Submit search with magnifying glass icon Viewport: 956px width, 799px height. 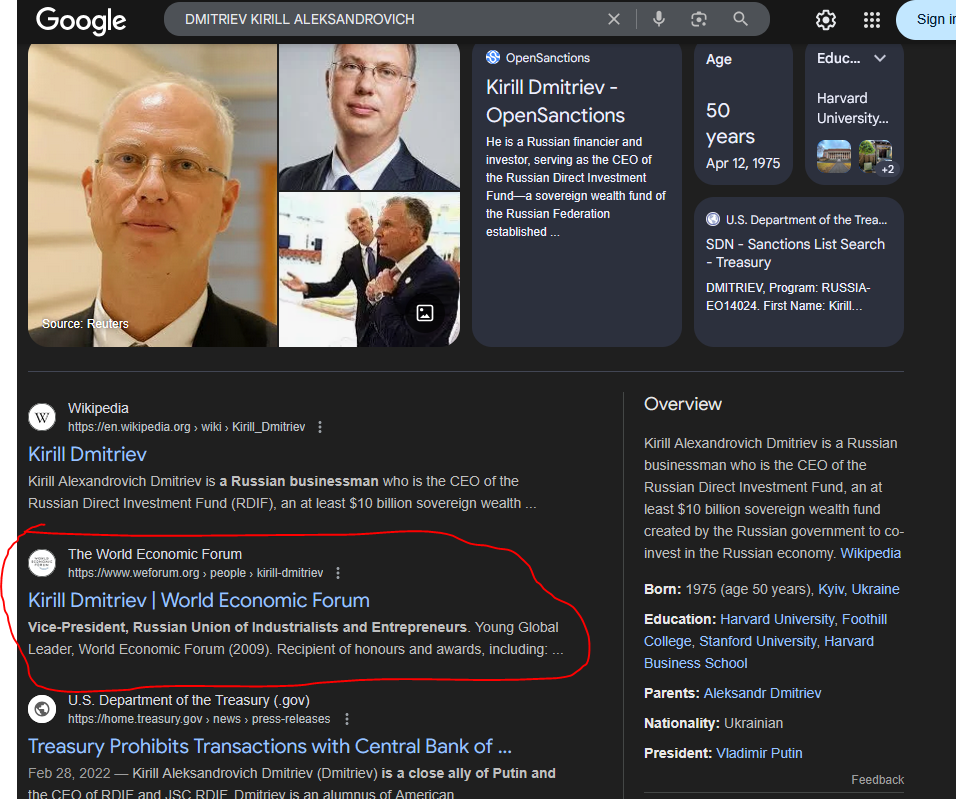point(740,19)
